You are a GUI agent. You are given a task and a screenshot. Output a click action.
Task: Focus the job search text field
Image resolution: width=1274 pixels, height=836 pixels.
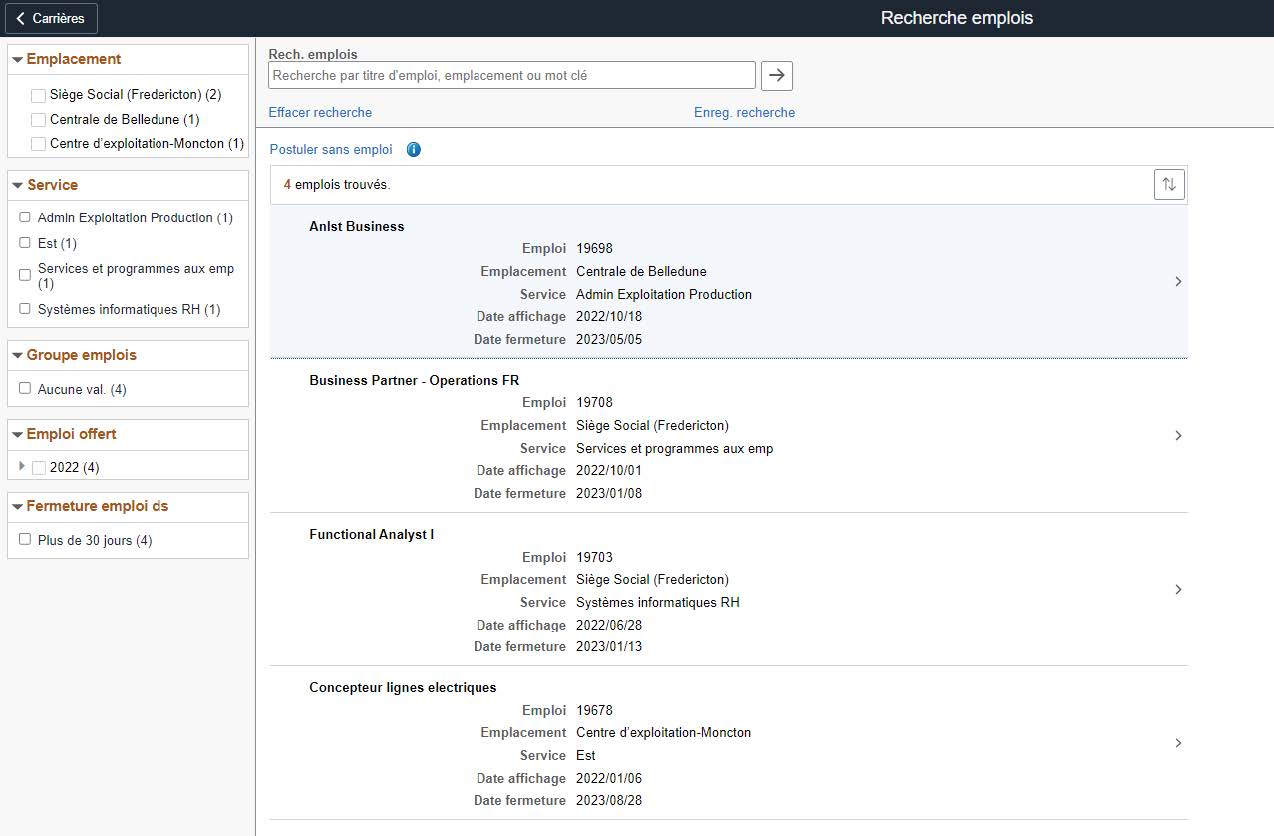(512, 76)
